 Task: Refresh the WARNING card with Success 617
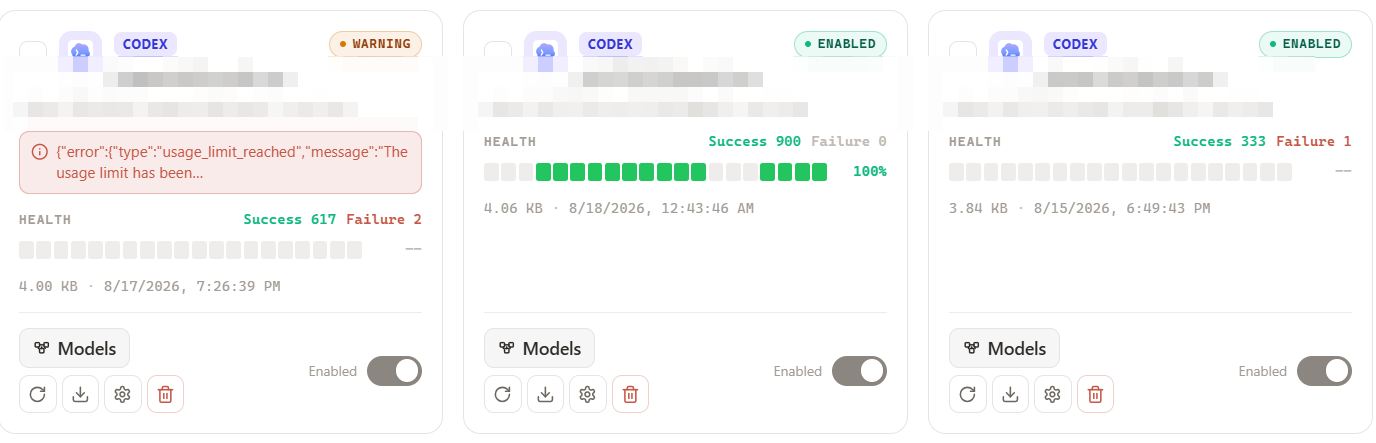(37, 394)
